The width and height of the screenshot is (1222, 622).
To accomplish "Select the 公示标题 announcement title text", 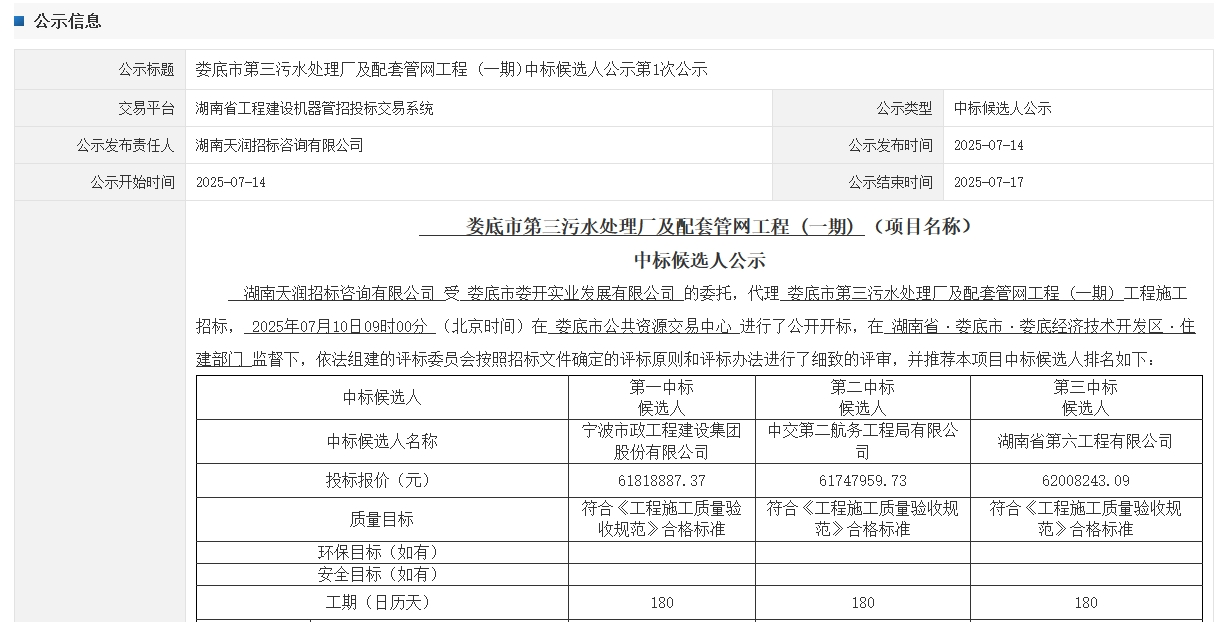I will 451,69.
